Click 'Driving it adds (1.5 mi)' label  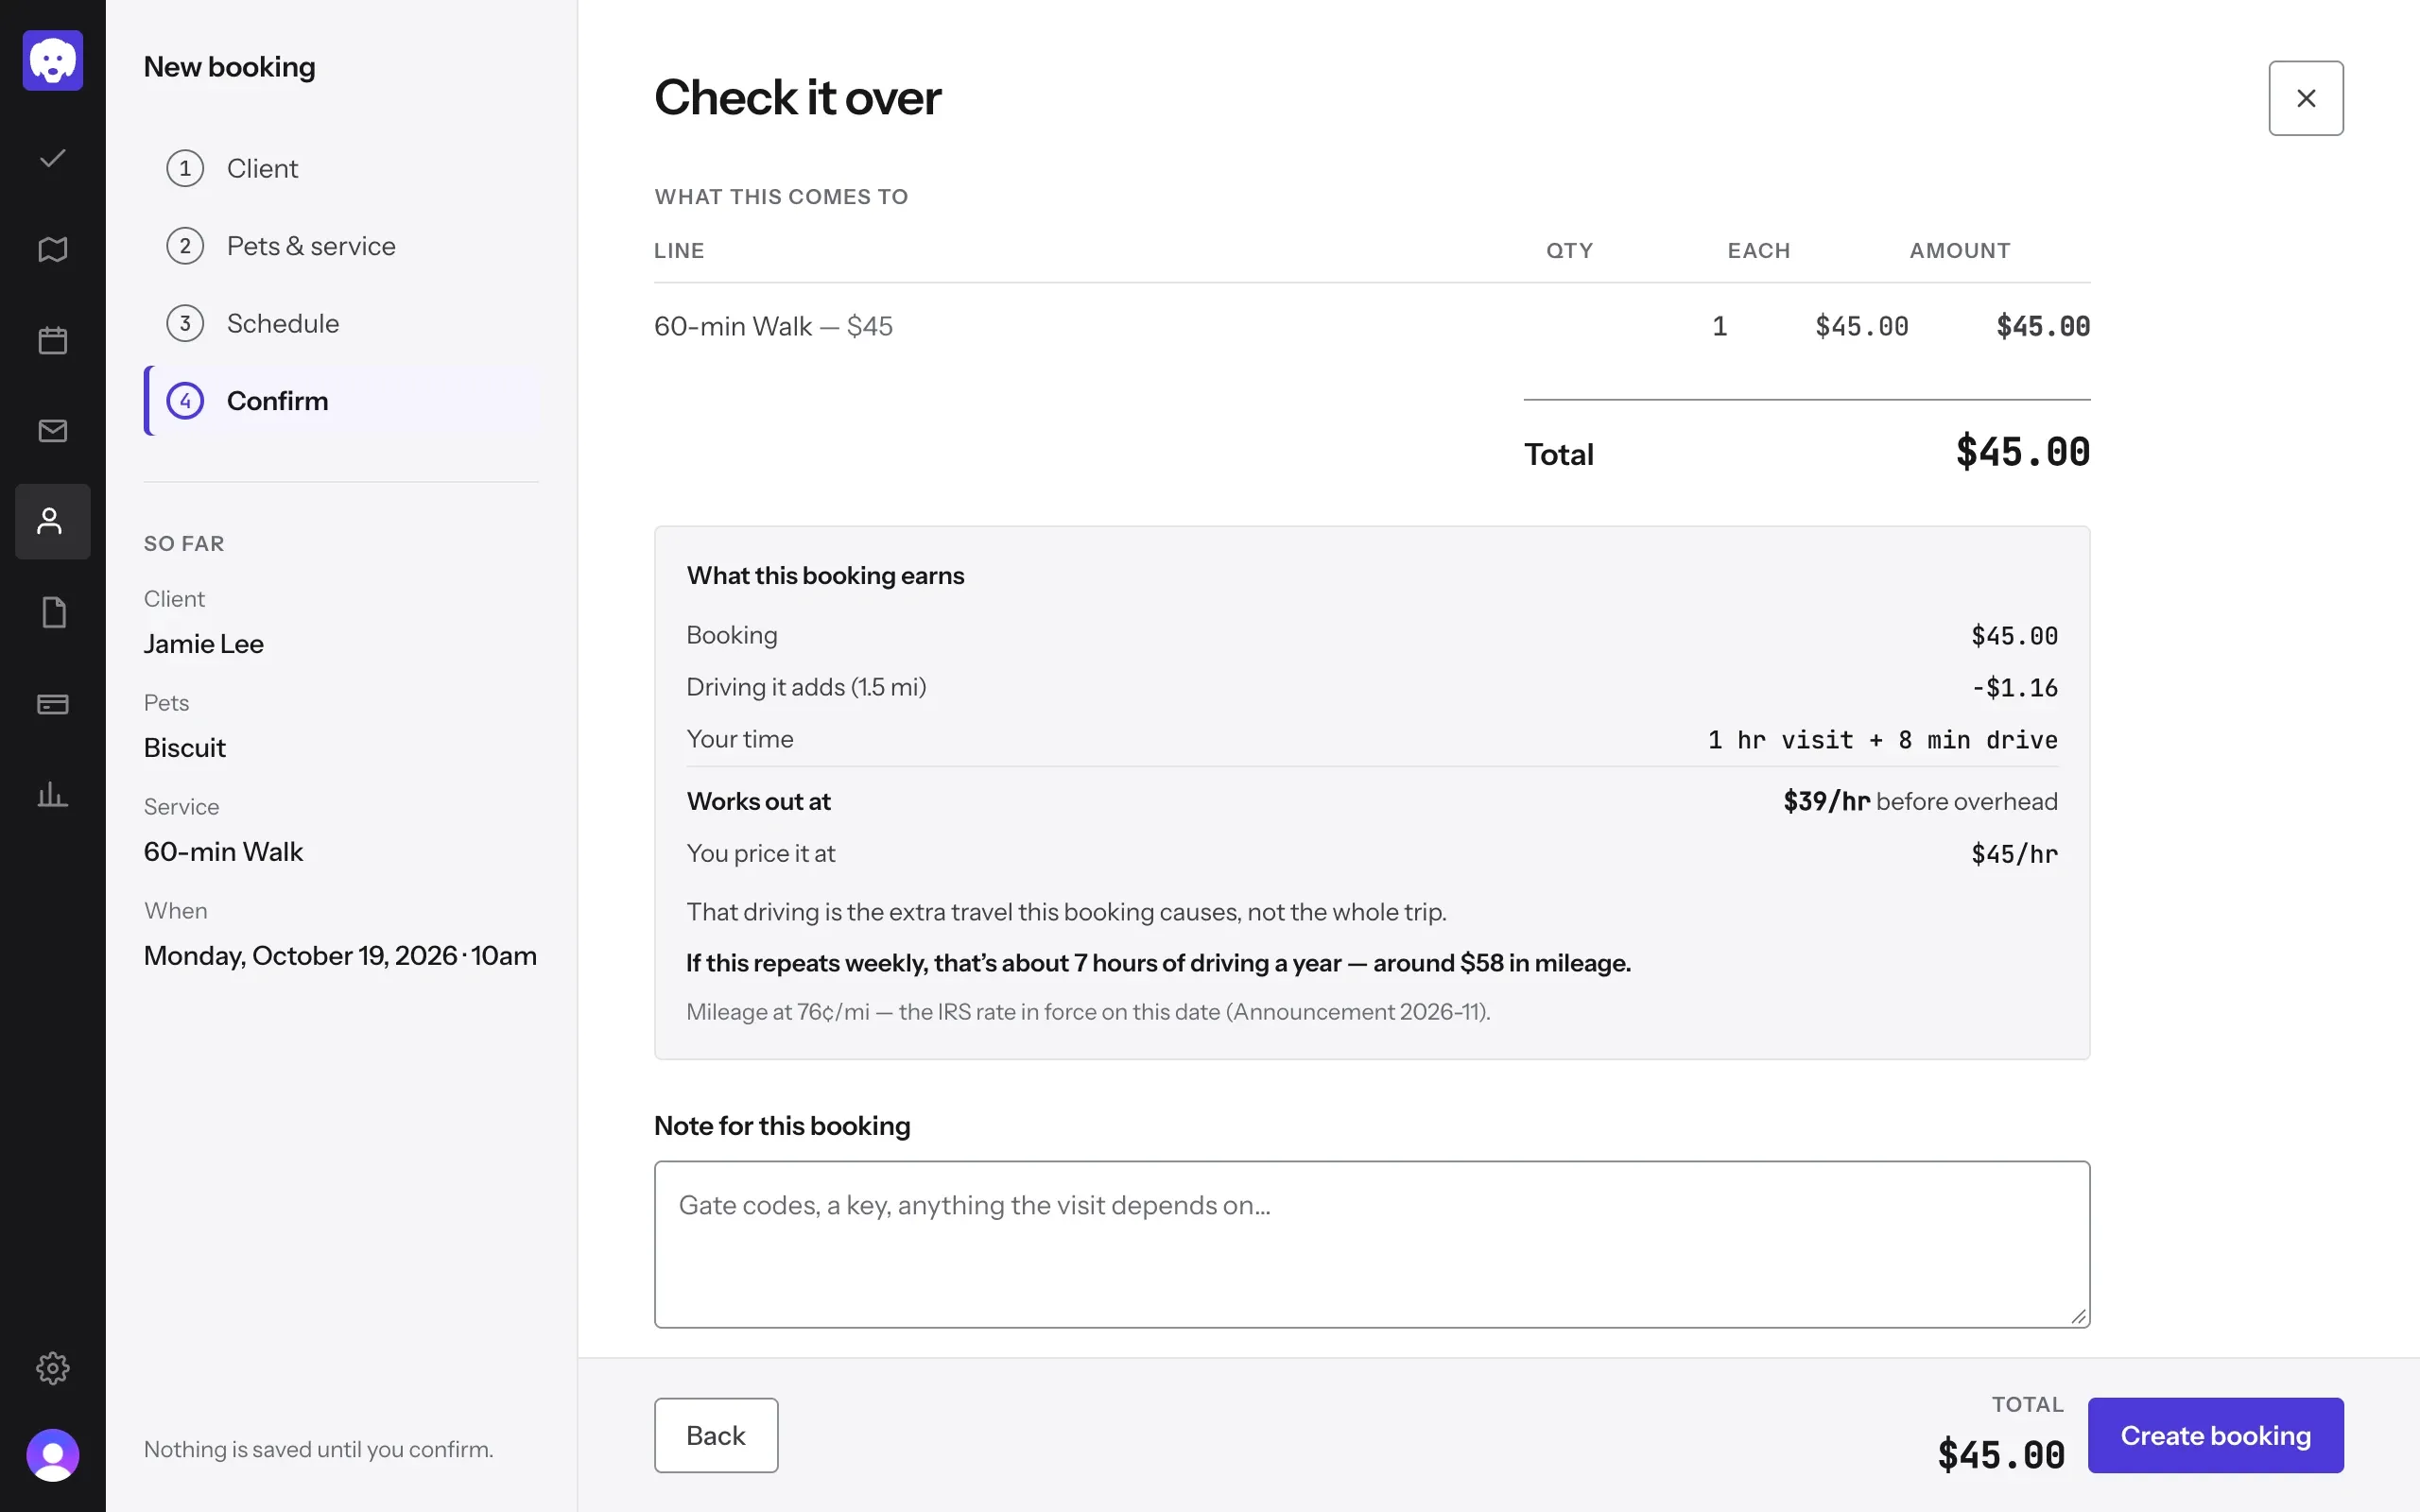806,687
